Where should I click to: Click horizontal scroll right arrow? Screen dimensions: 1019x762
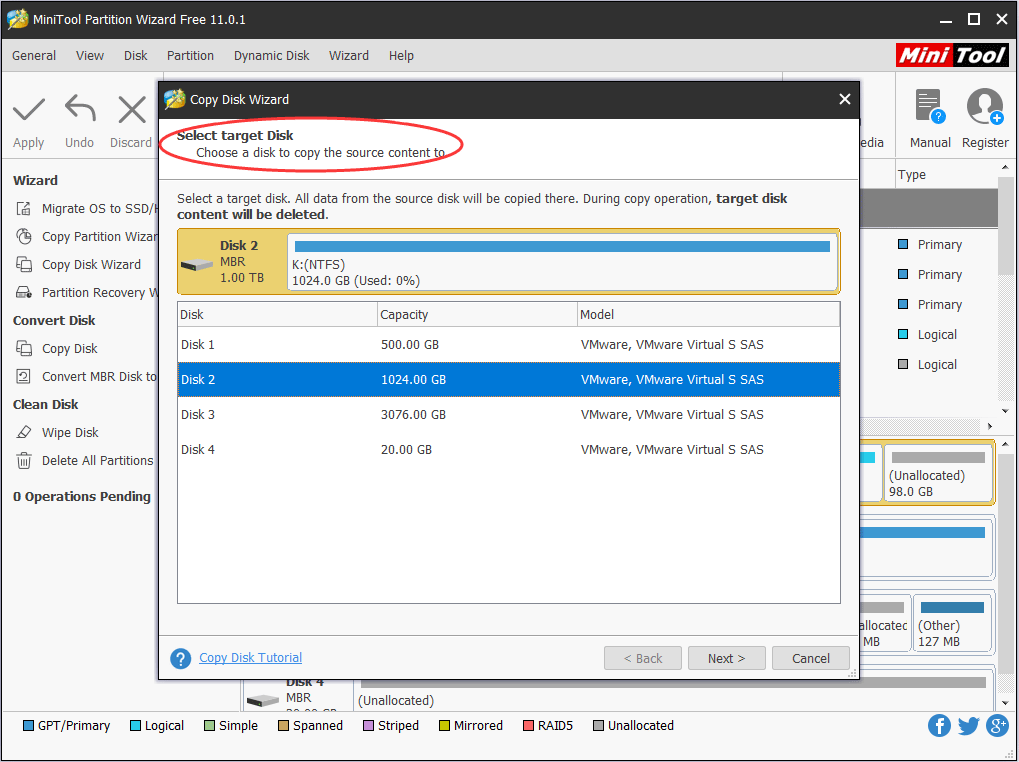990,426
